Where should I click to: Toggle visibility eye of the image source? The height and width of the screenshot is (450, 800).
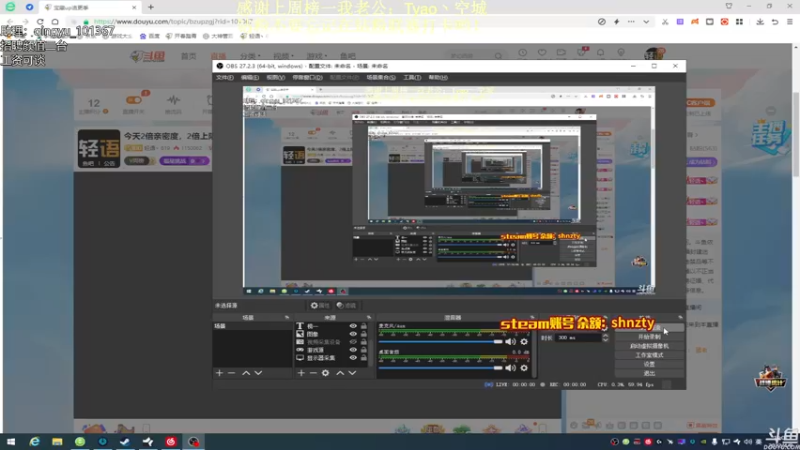tap(353, 334)
